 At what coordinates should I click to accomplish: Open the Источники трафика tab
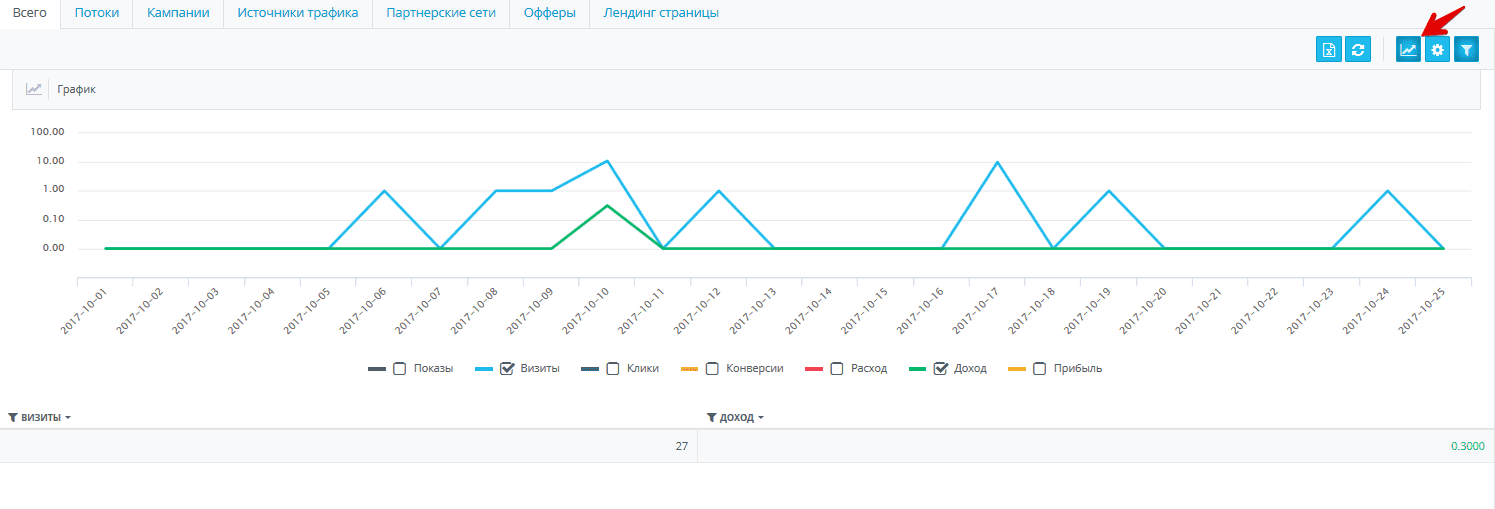click(298, 14)
